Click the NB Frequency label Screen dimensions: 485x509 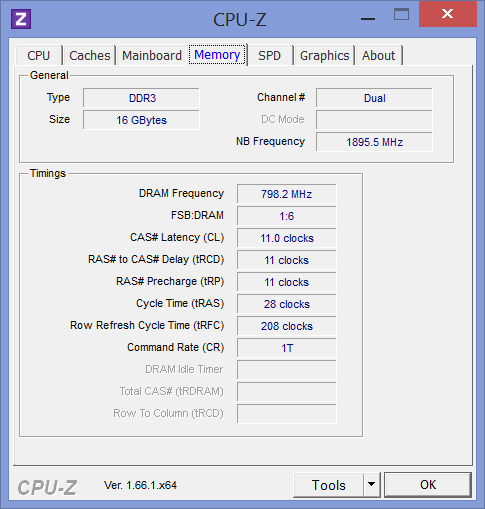(270, 141)
